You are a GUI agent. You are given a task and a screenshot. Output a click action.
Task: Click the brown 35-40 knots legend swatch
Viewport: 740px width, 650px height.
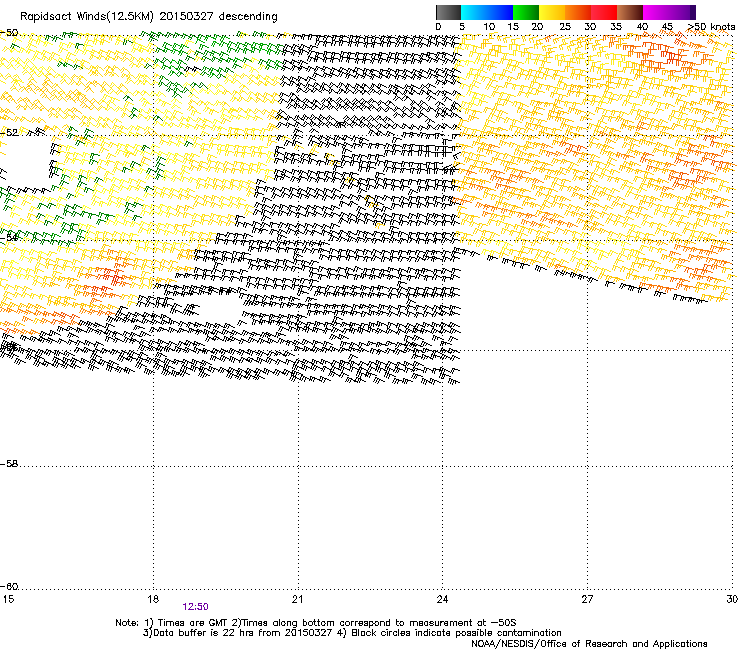(630, 12)
